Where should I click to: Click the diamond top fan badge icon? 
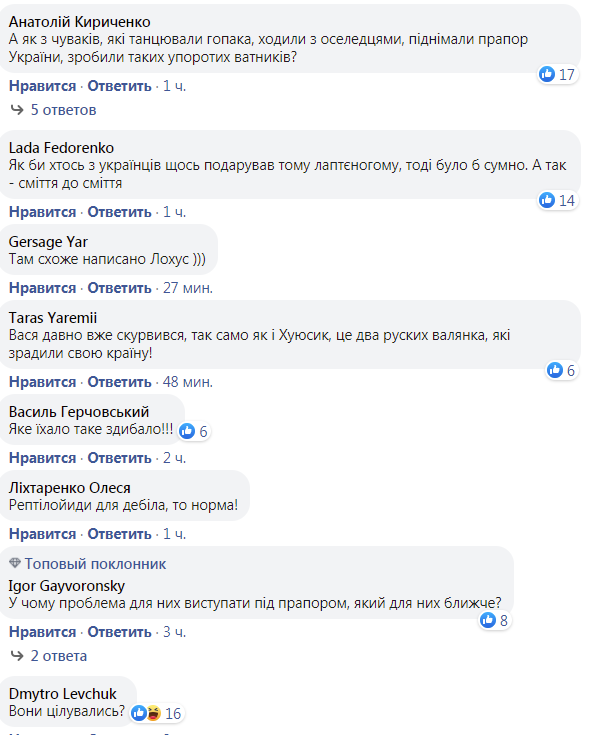(15, 564)
